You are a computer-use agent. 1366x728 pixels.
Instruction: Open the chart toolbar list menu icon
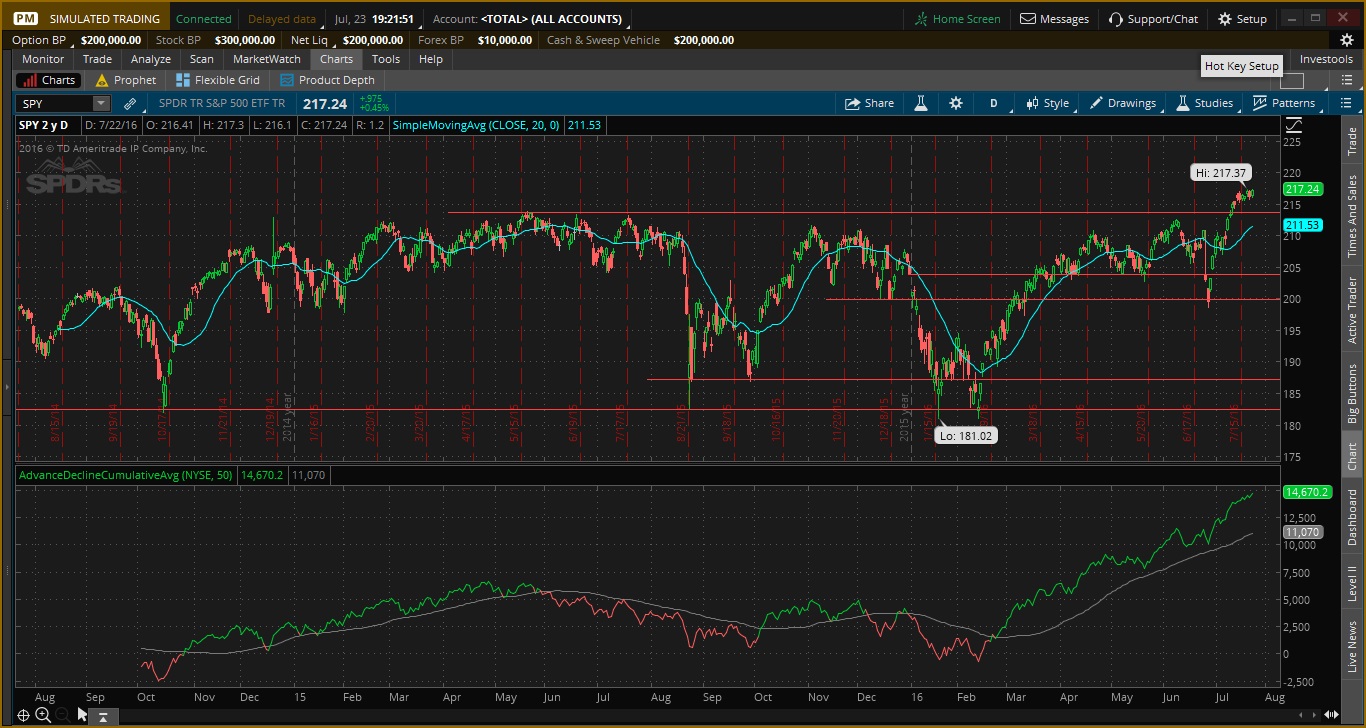coord(1346,103)
